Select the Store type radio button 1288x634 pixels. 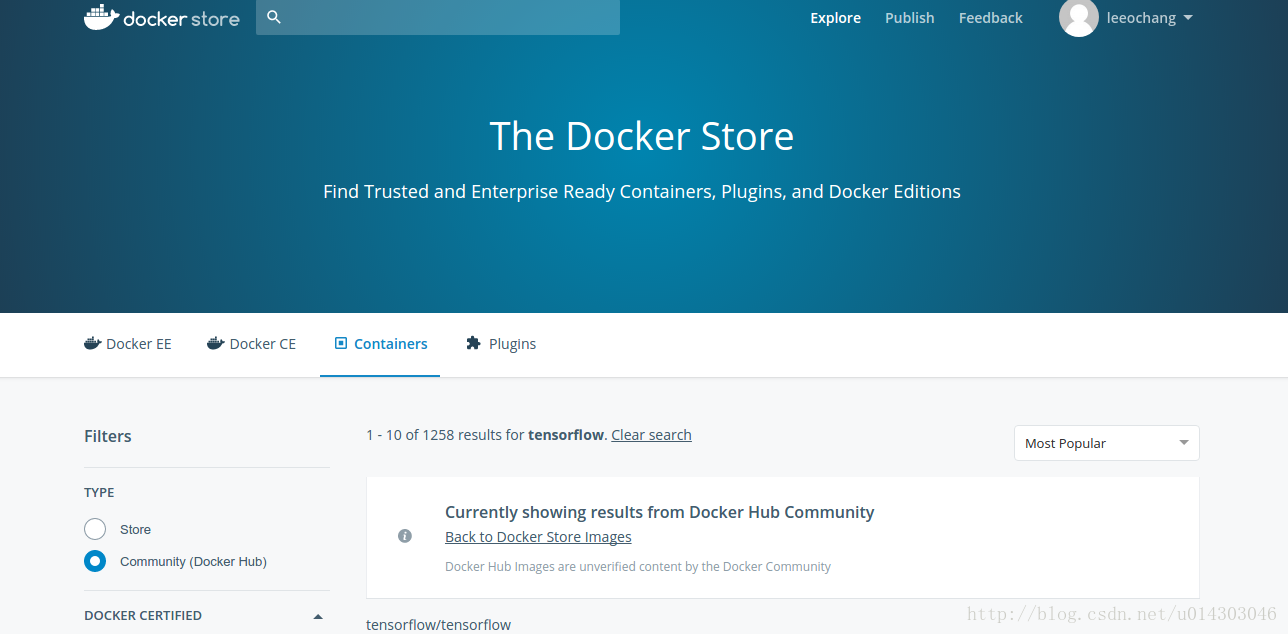[x=95, y=529]
